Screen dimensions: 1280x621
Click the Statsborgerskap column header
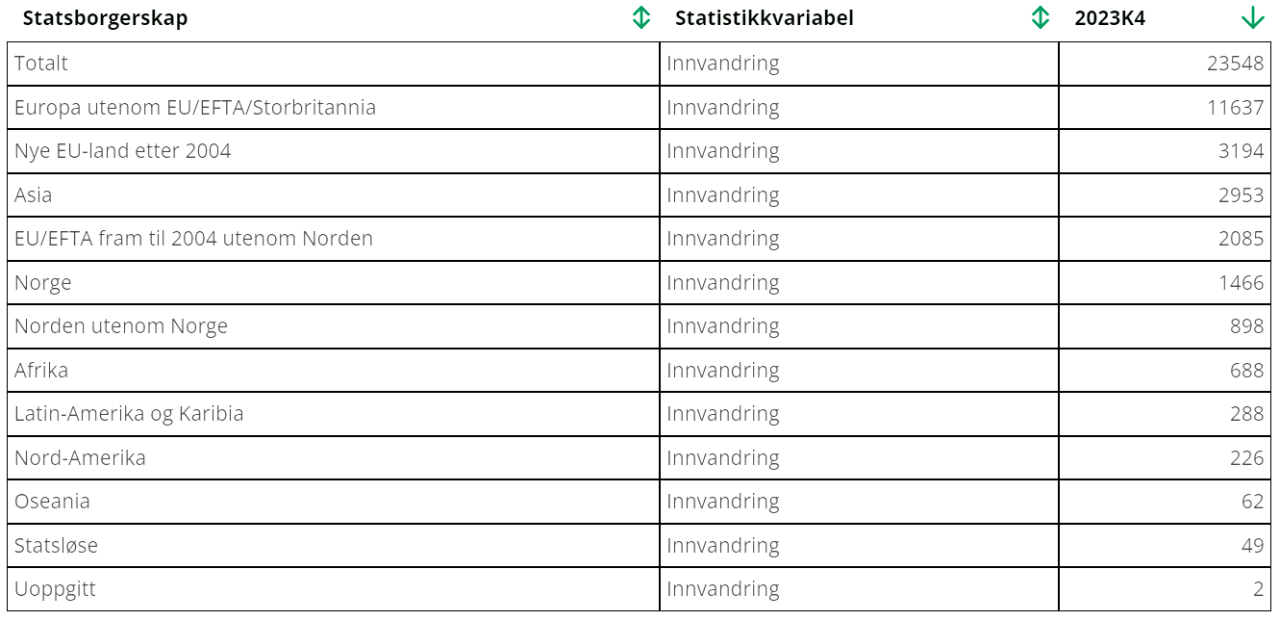point(105,18)
